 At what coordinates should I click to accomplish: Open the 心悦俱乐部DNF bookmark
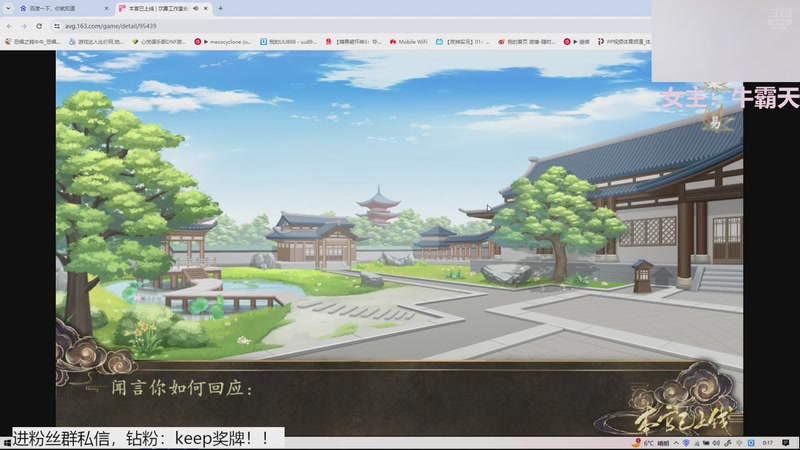coord(159,42)
